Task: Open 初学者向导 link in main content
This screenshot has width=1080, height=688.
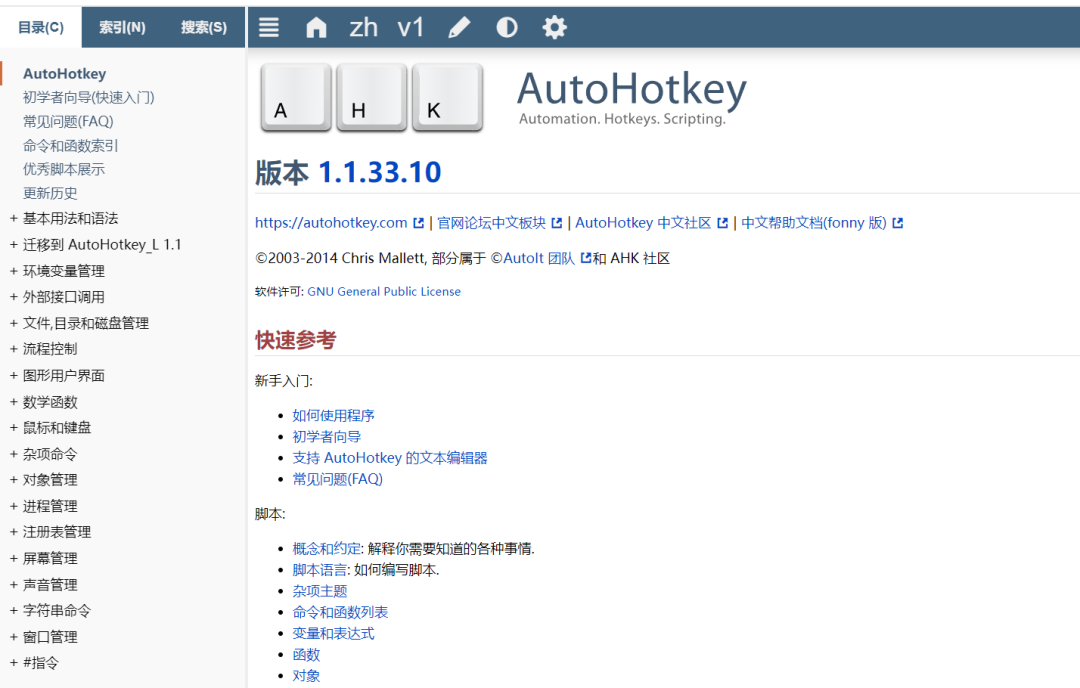Action: (x=326, y=437)
